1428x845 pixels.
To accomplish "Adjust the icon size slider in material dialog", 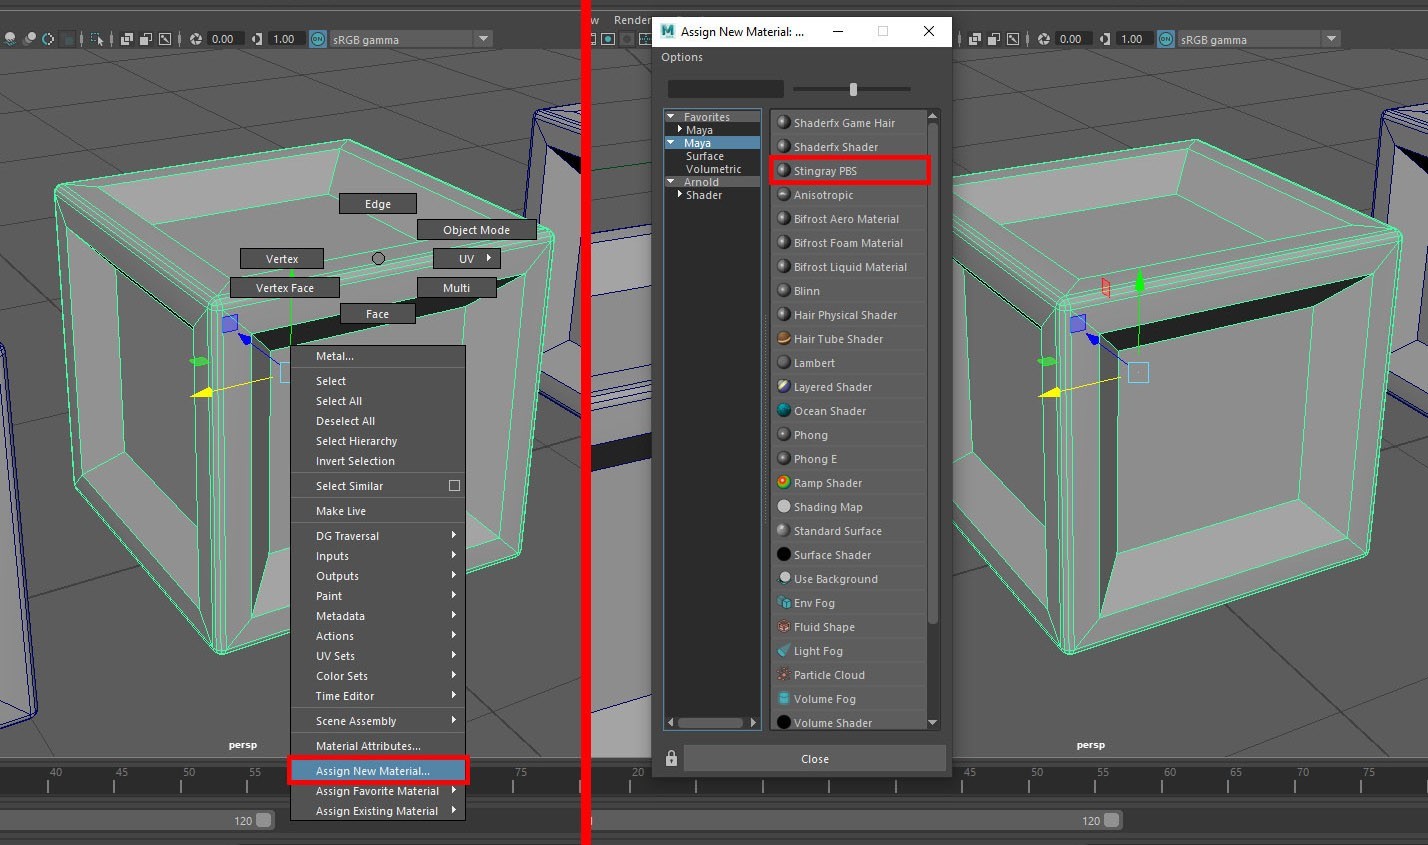I will (x=853, y=89).
